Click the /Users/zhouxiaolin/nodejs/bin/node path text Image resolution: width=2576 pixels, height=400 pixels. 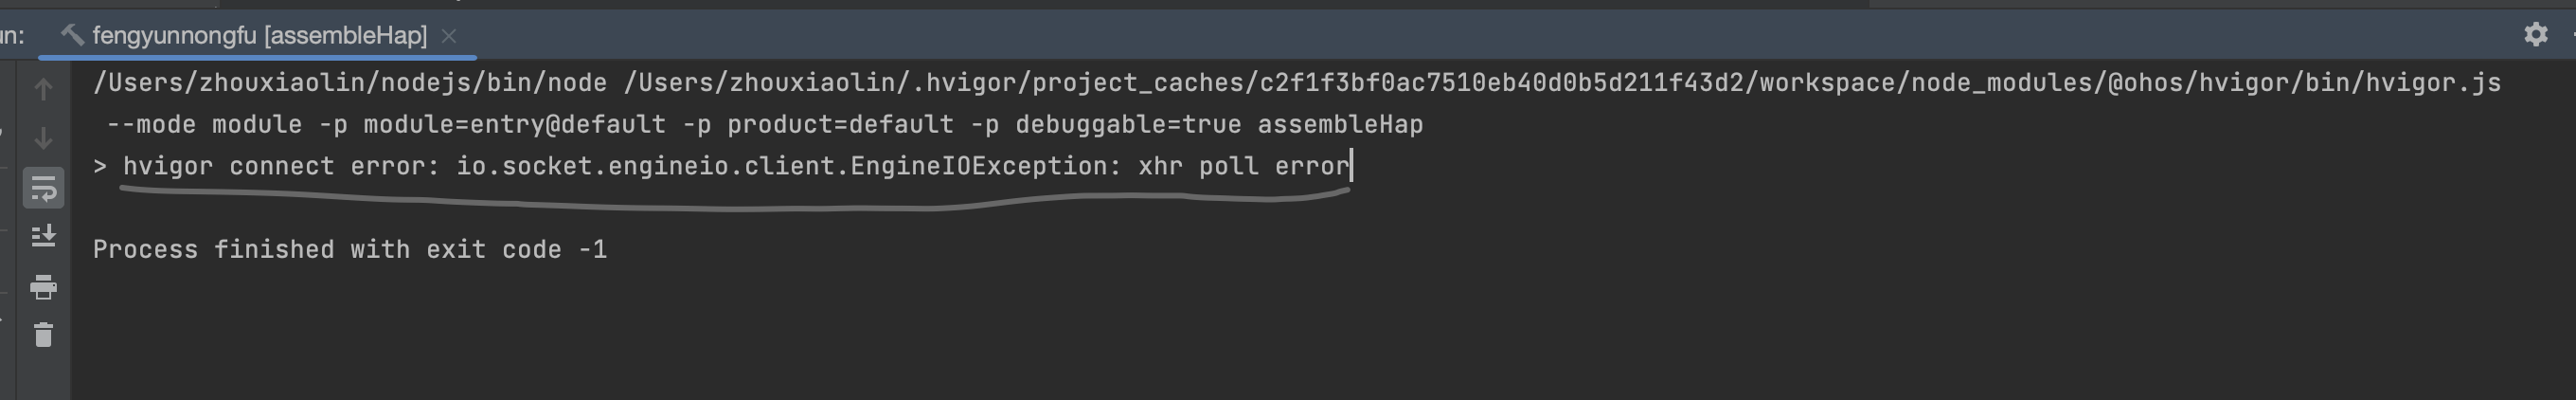pos(350,83)
